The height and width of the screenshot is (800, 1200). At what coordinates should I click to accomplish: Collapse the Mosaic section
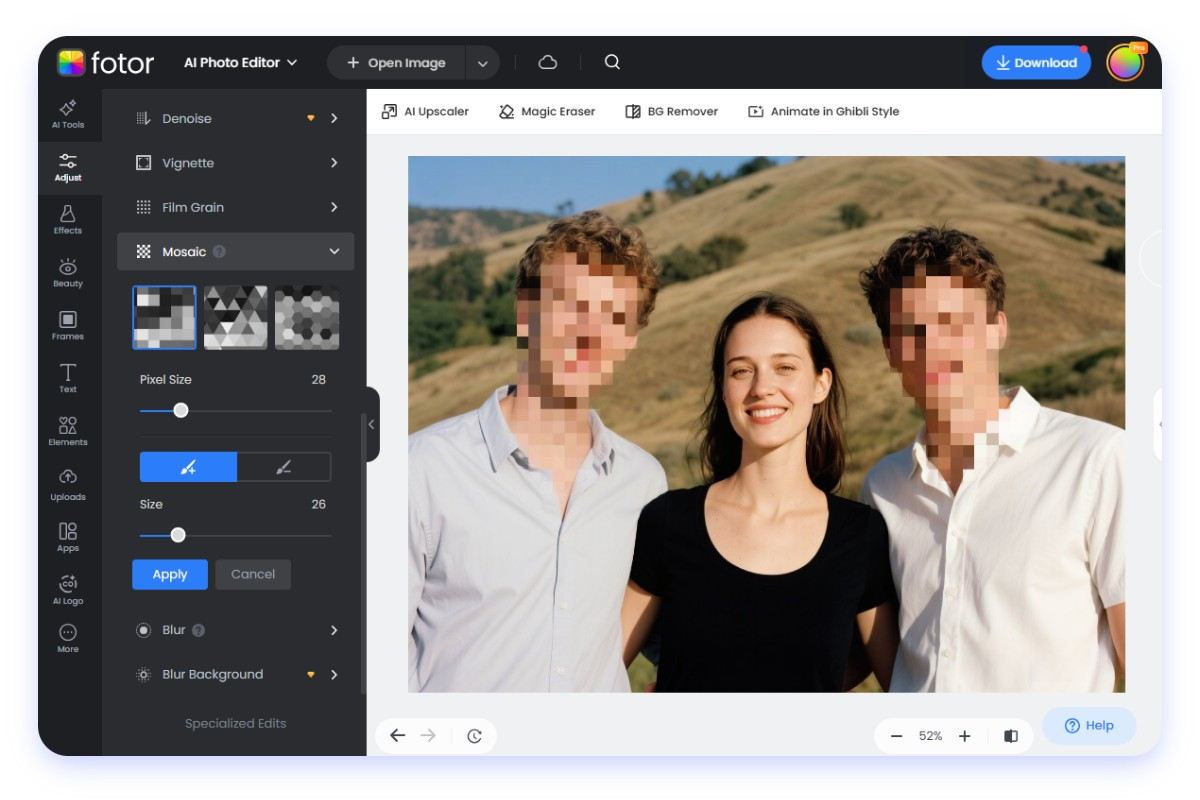[x=334, y=252]
